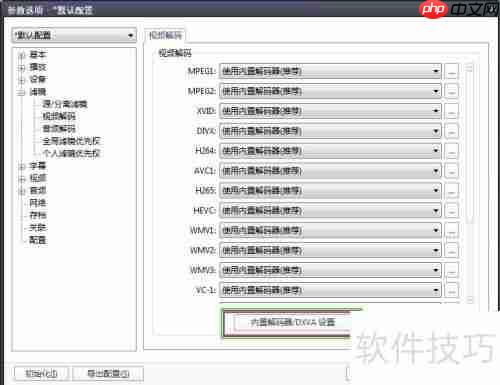Click the ... button beside H265

tap(451, 191)
